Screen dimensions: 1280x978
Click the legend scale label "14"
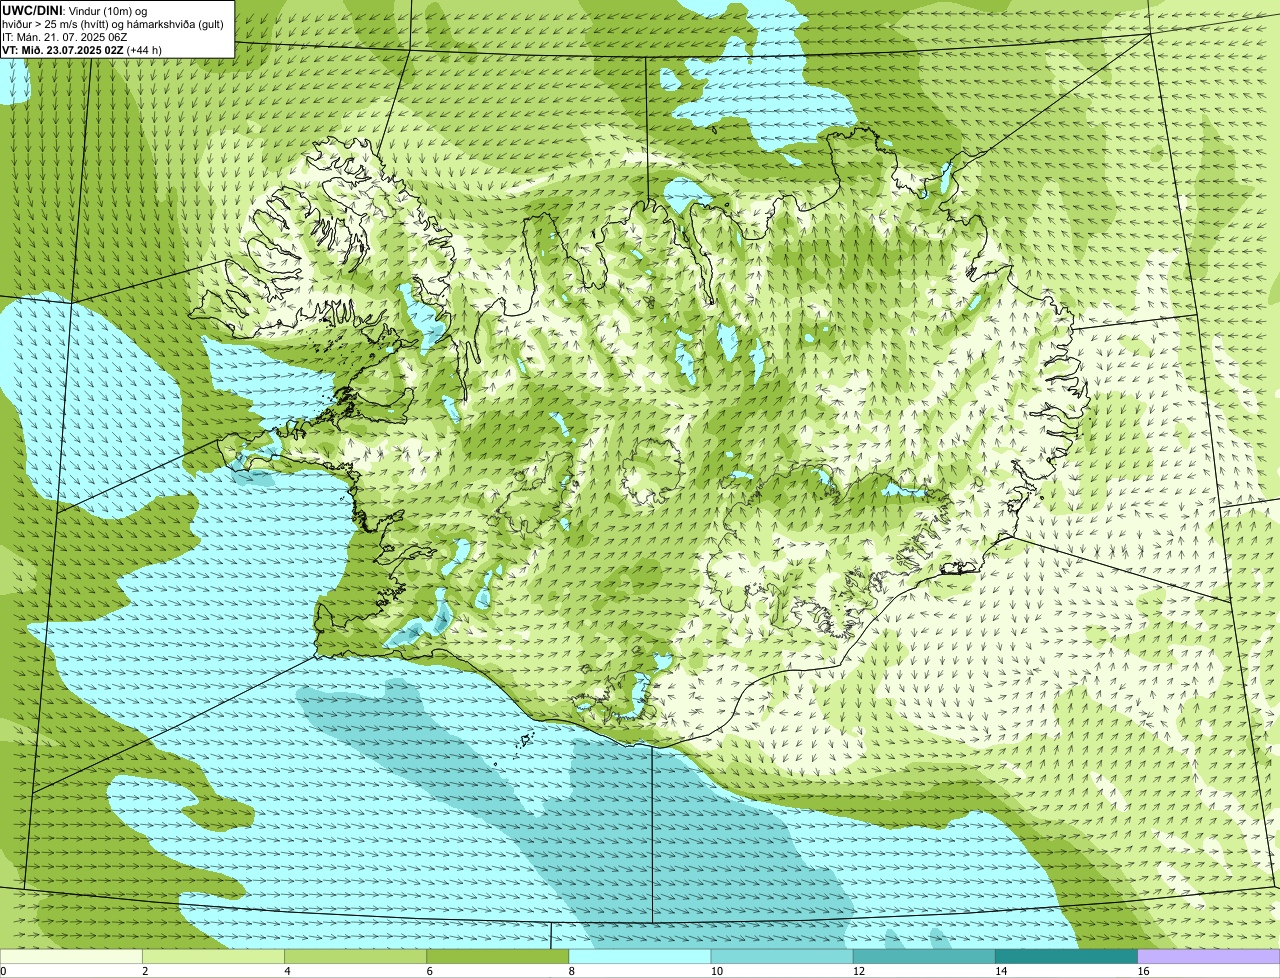(x=1001, y=971)
